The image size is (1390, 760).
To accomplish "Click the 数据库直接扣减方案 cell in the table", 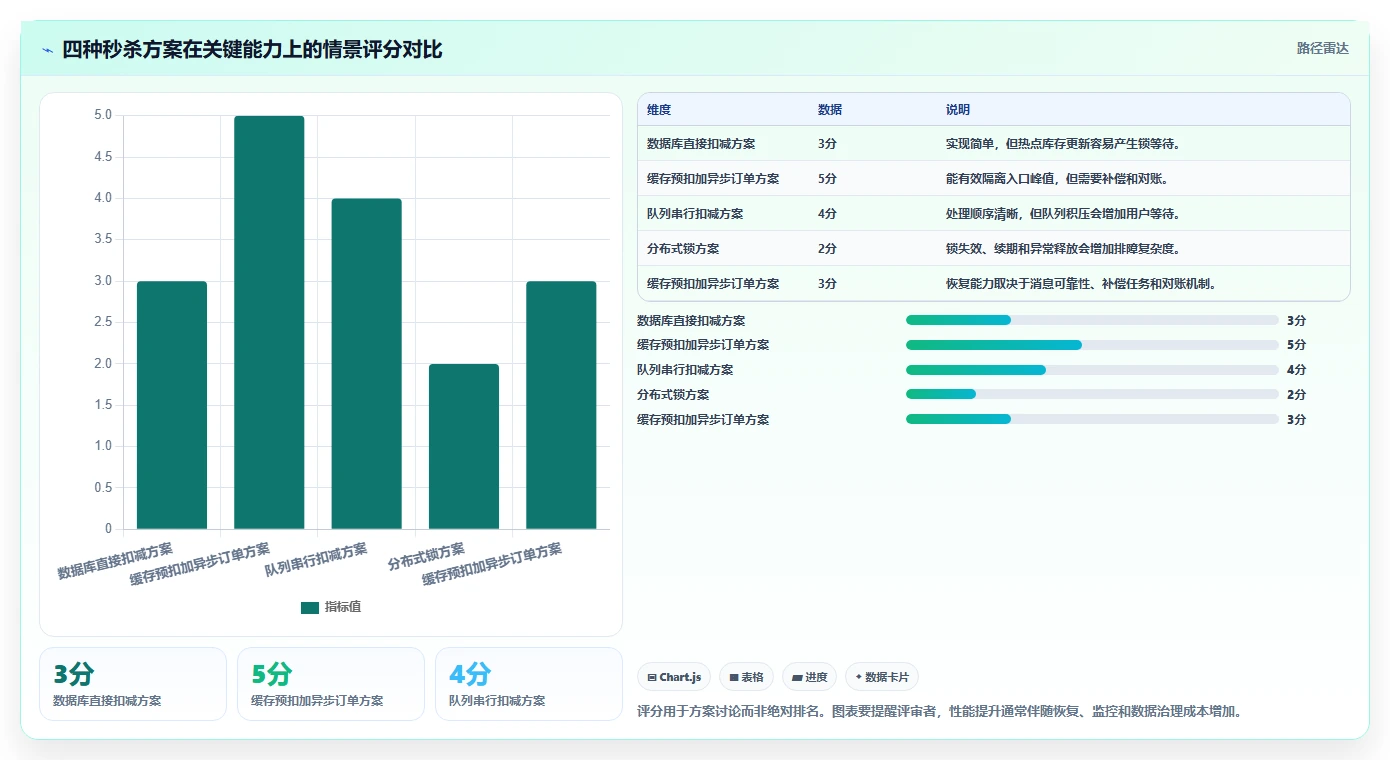I will pos(701,144).
